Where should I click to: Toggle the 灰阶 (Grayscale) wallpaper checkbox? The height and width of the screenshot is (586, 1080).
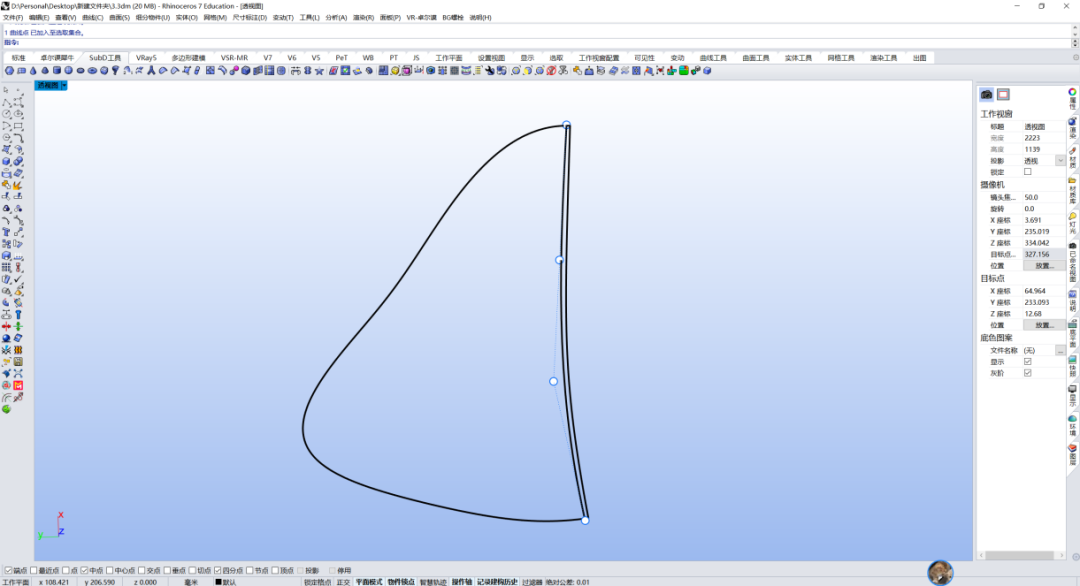[1028, 373]
